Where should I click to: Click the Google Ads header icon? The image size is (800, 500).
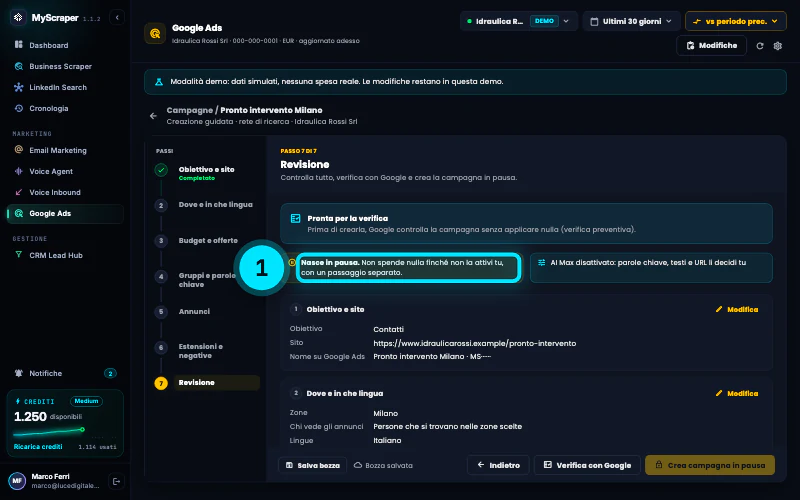(x=155, y=34)
